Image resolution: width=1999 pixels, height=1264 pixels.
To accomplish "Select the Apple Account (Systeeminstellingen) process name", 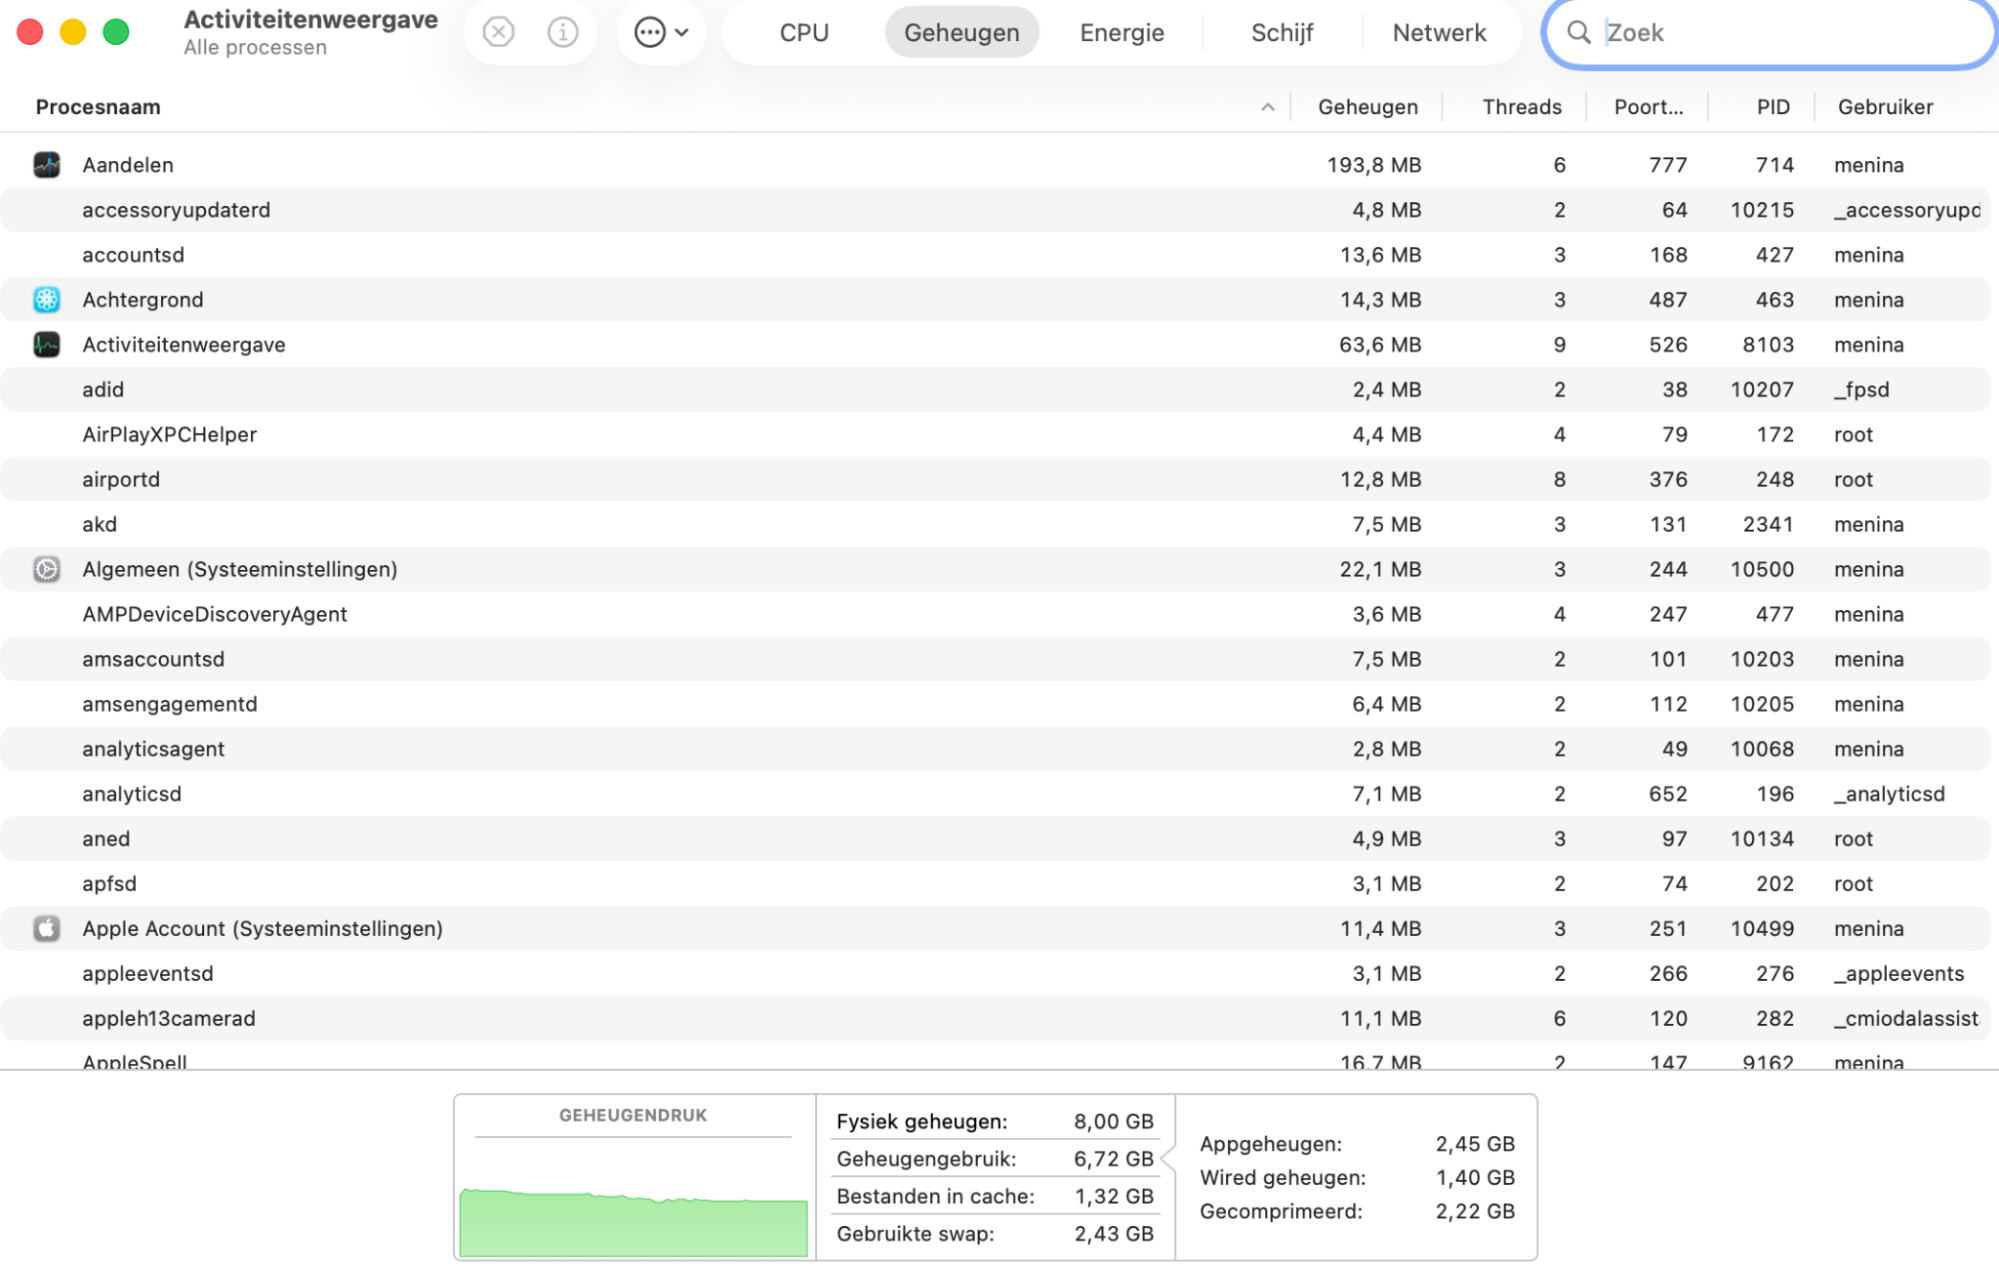I will click(263, 929).
